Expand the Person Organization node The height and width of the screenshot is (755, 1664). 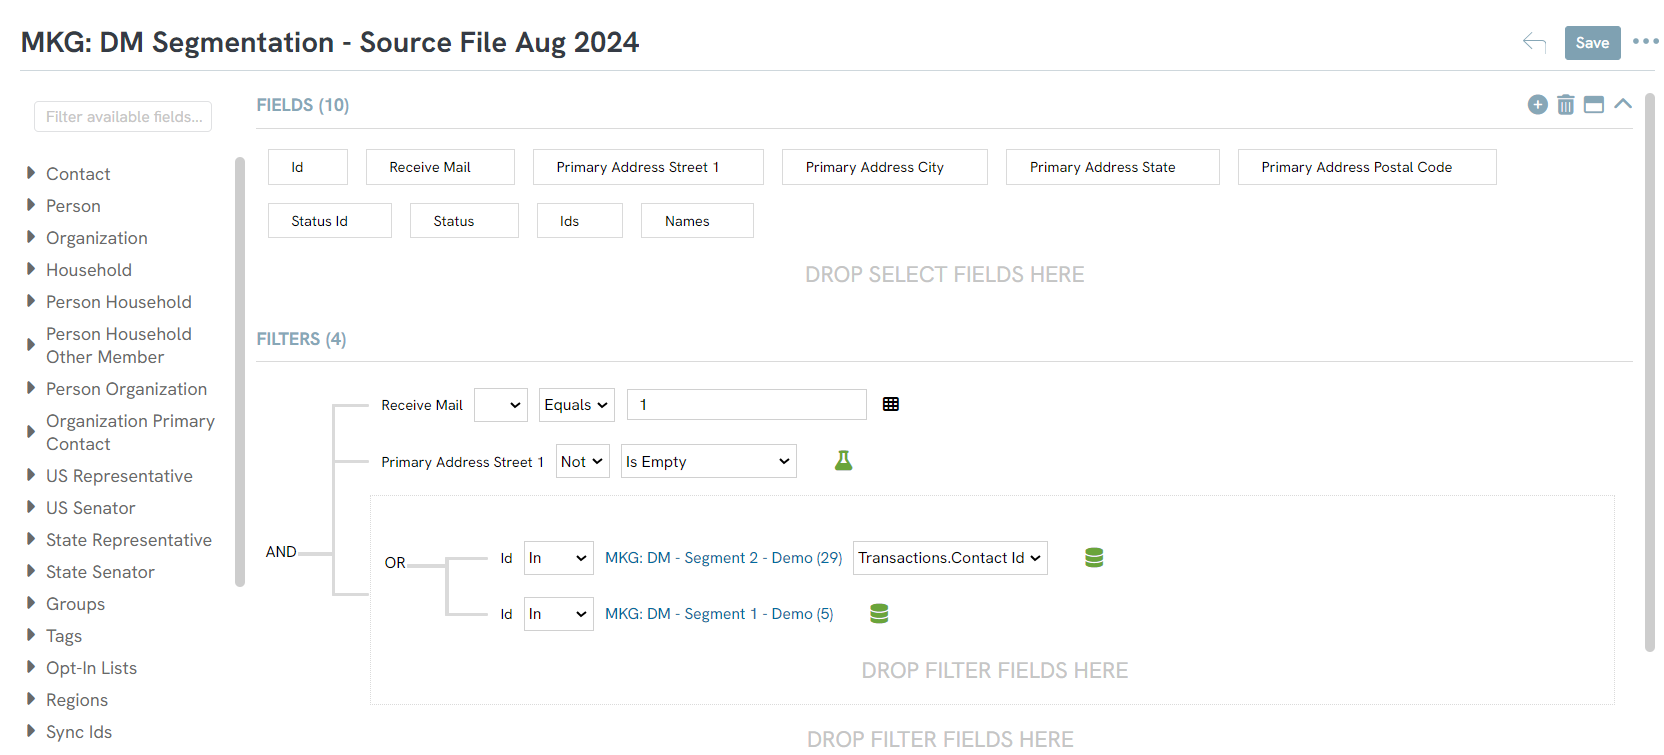pos(31,388)
